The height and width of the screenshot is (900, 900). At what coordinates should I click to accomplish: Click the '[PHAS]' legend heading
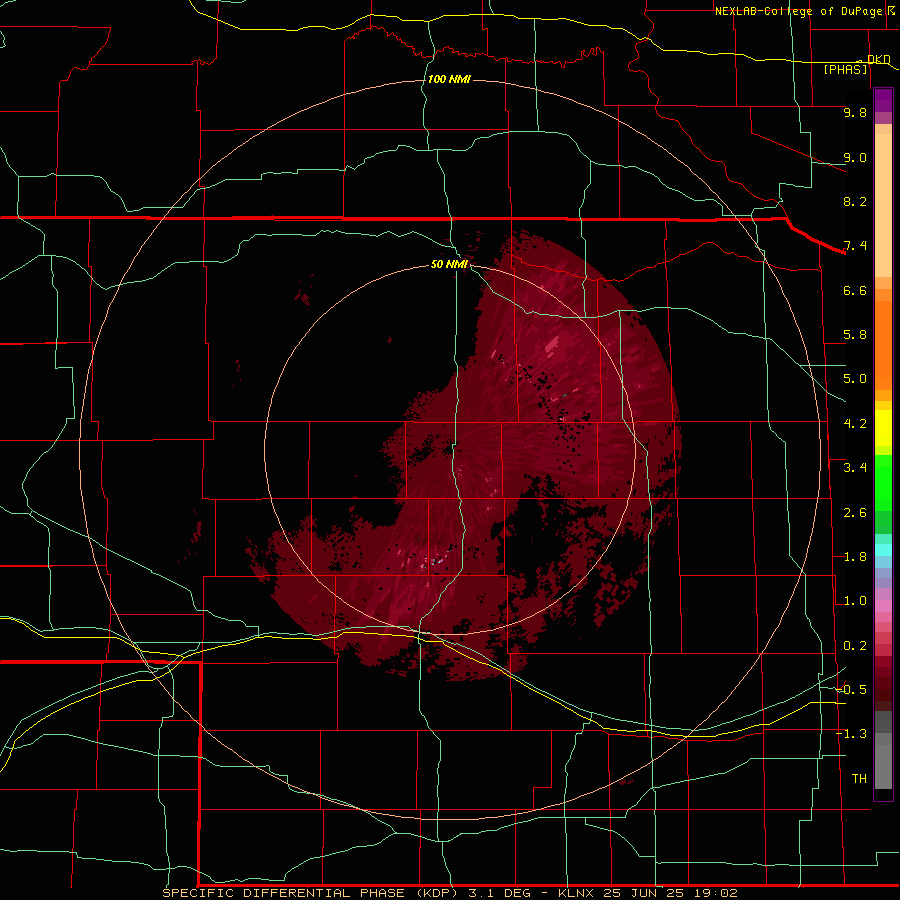tap(845, 69)
